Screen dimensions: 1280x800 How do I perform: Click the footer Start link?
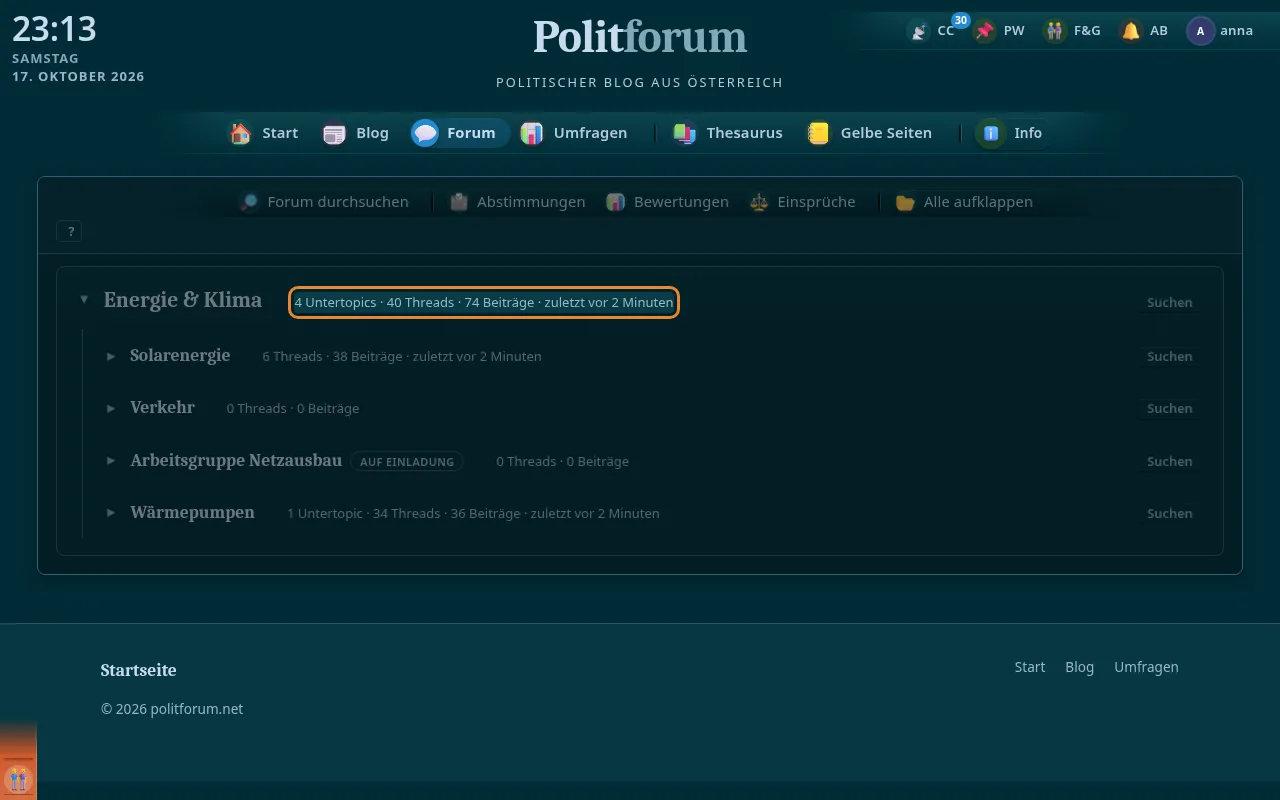pyautogui.click(x=1029, y=667)
